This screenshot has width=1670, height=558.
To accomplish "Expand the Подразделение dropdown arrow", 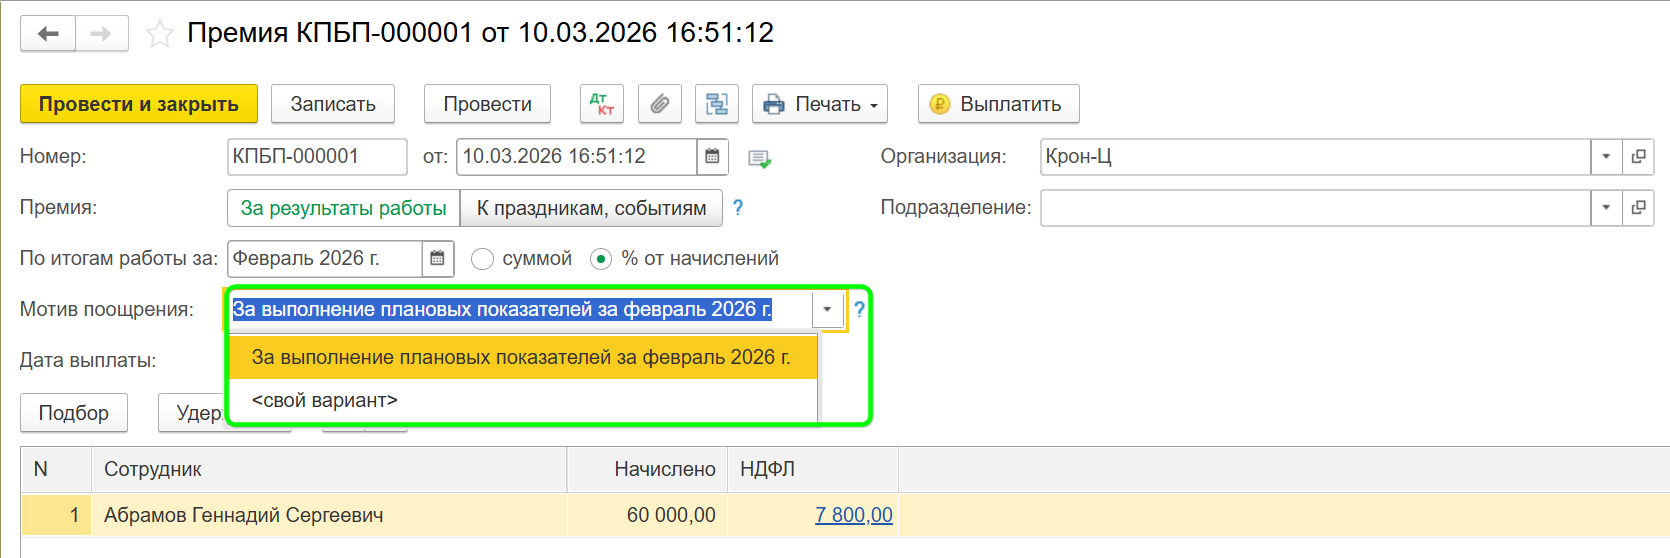I will [x=1606, y=208].
